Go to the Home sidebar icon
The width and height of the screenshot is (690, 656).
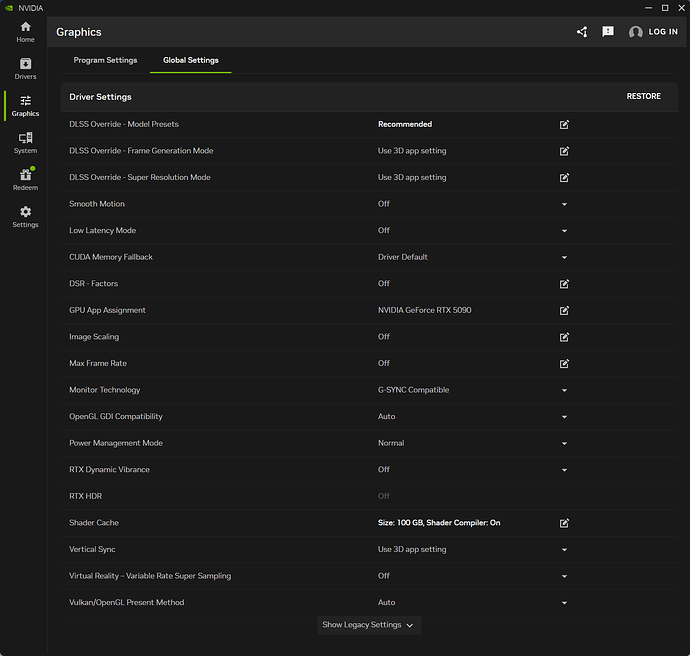(x=26, y=32)
